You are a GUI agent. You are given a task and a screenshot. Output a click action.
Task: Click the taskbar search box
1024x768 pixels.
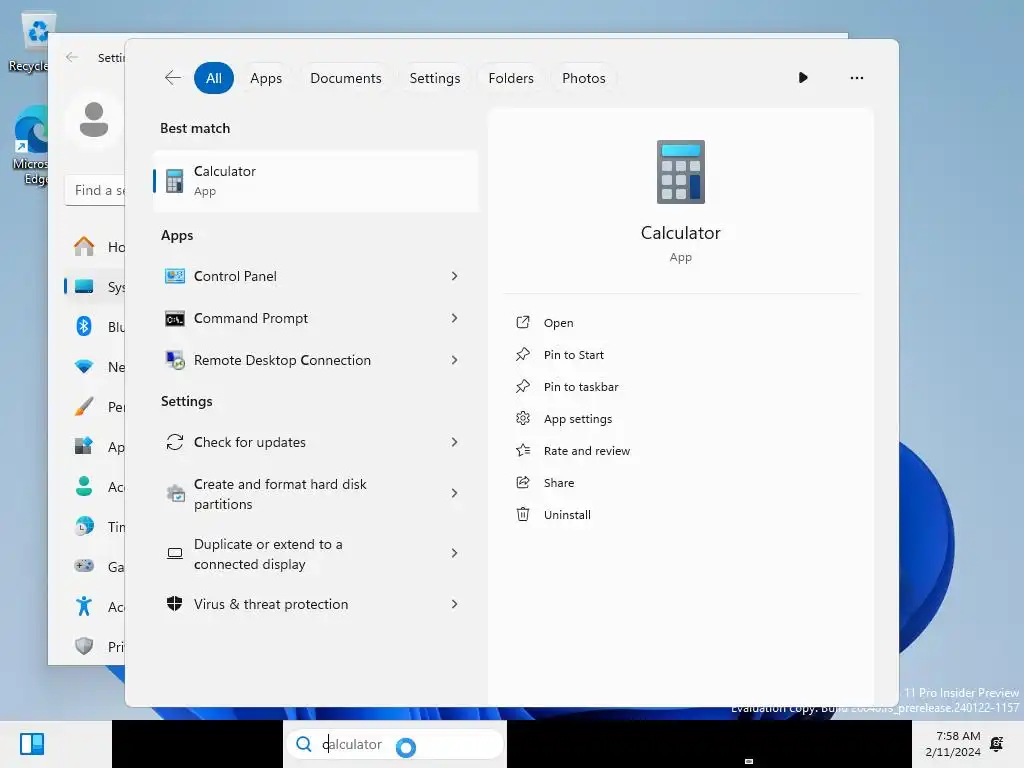[x=394, y=744]
